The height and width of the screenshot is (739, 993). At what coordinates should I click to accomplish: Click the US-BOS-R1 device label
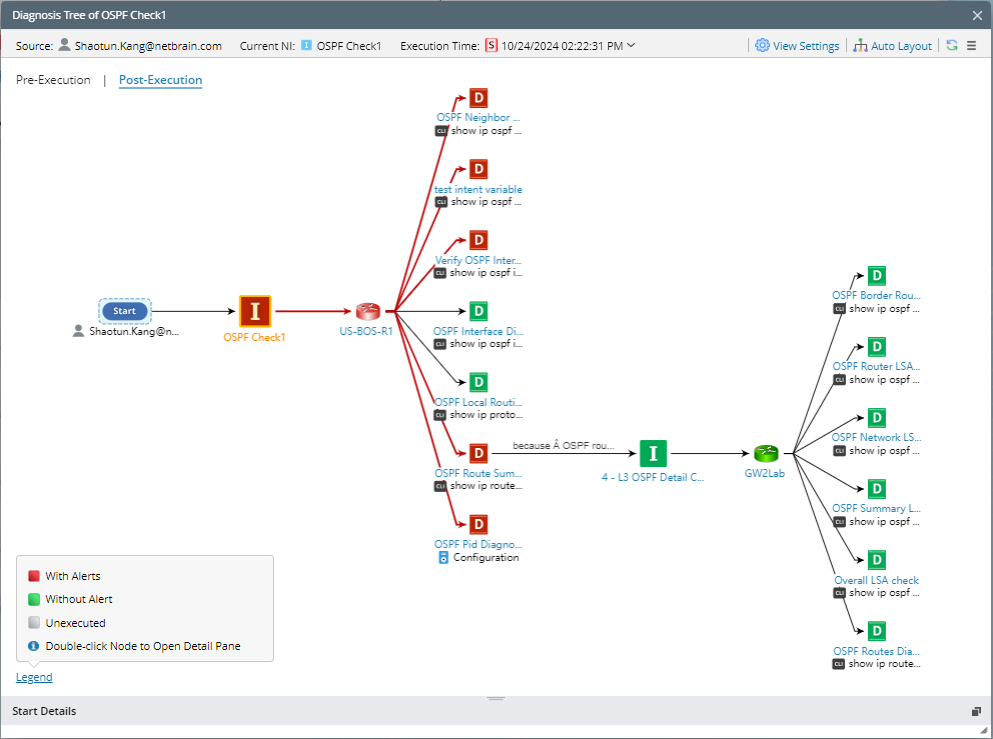point(366,331)
